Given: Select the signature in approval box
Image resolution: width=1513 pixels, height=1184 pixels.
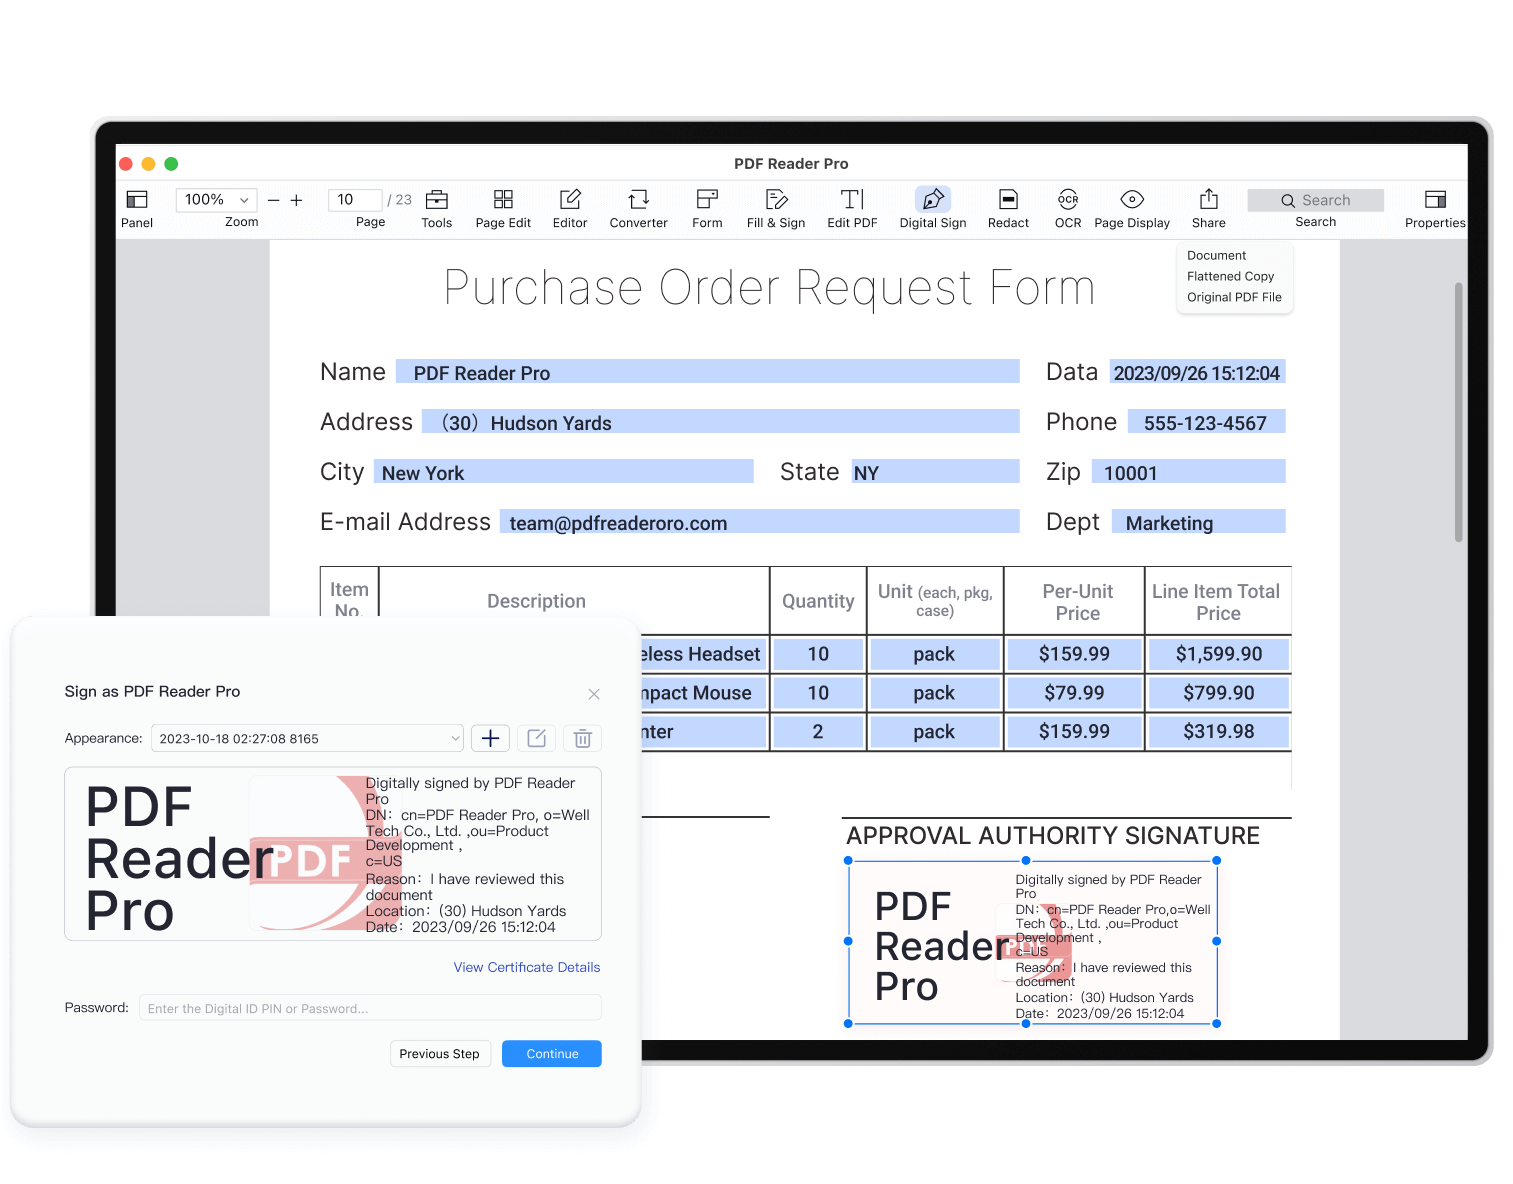Looking at the screenshot, I should (x=1033, y=942).
